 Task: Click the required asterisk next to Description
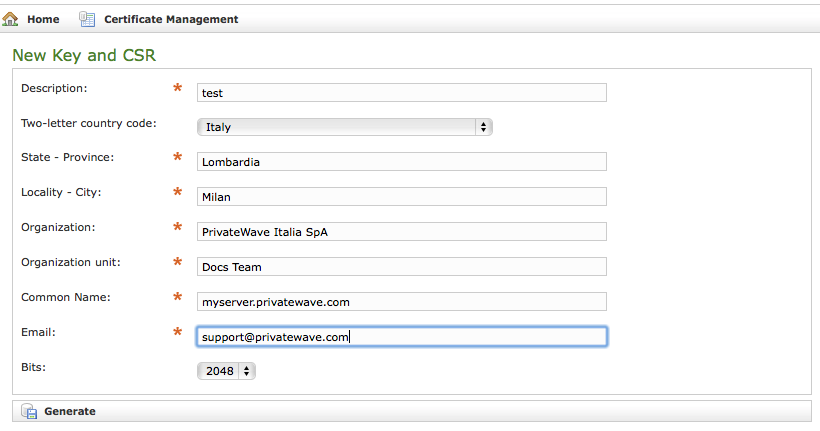click(178, 89)
